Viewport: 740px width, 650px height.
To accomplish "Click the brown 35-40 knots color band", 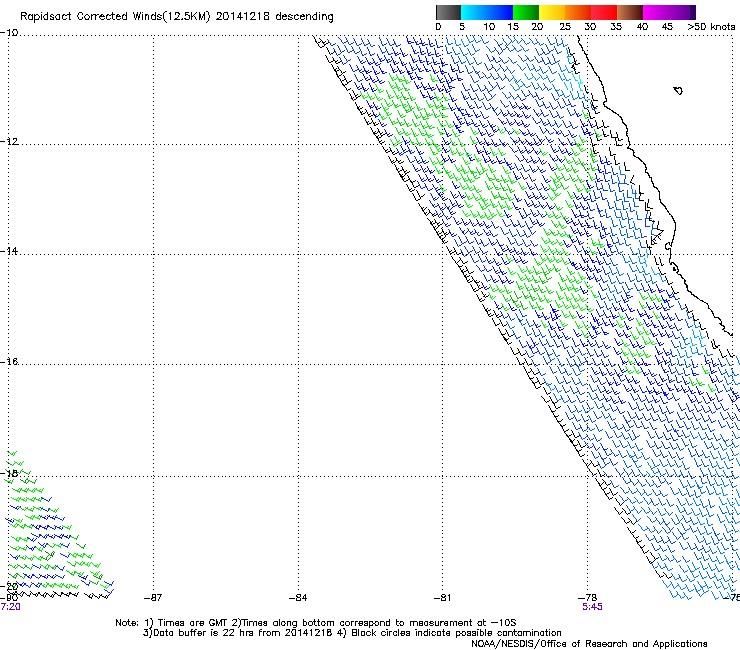I will (x=630, y=12).
